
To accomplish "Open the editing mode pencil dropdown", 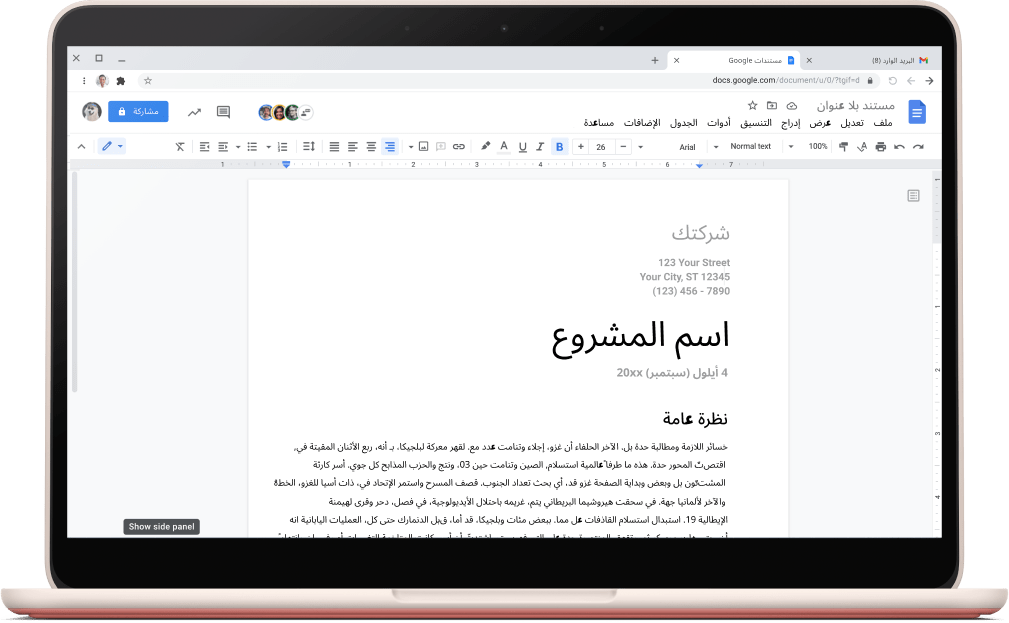I will pos(112,146).
